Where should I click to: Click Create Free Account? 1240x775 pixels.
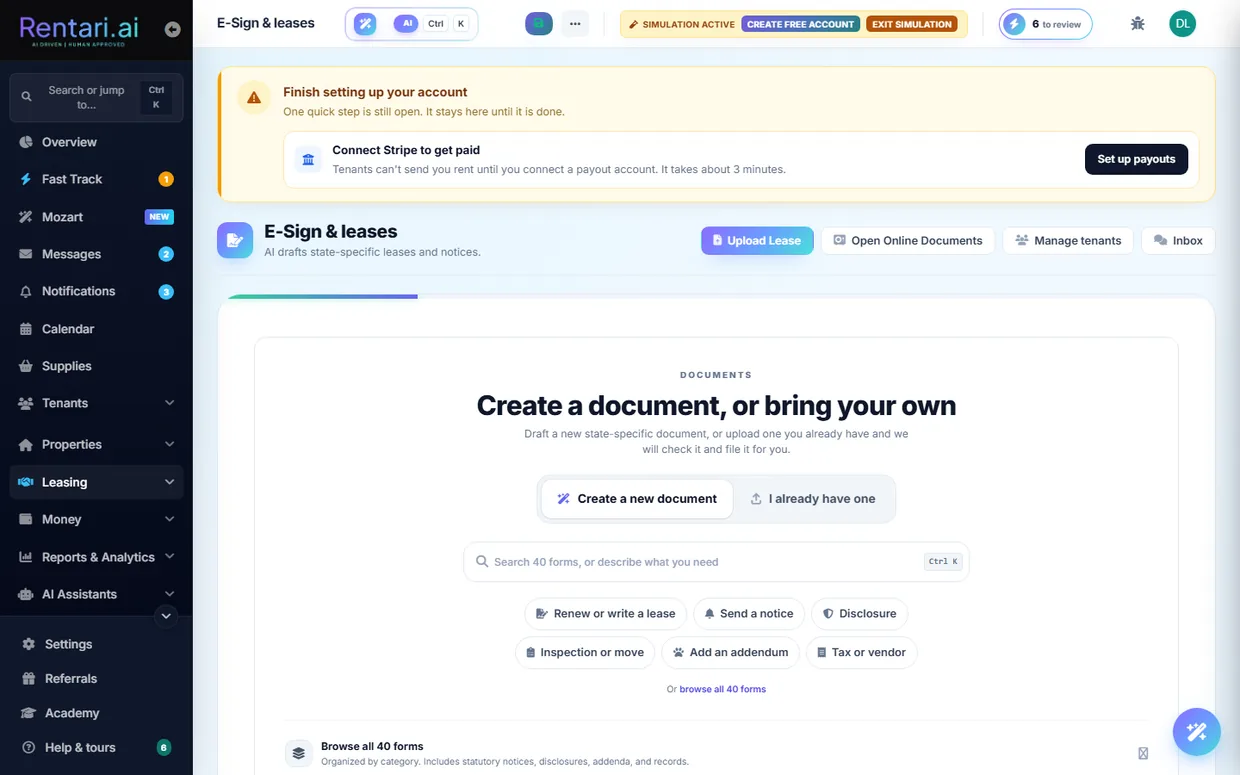tap(801, 24)
